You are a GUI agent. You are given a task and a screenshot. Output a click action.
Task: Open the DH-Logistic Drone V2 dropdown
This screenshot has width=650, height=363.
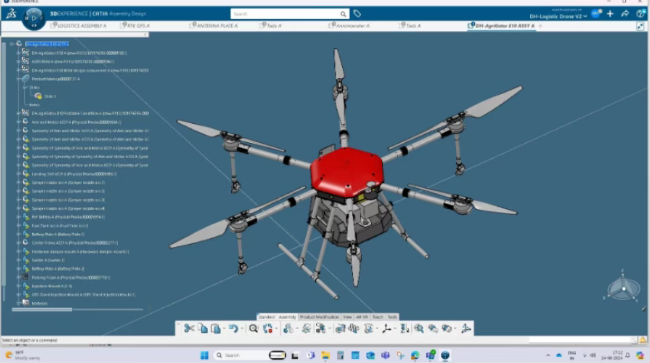pos(558,16)
